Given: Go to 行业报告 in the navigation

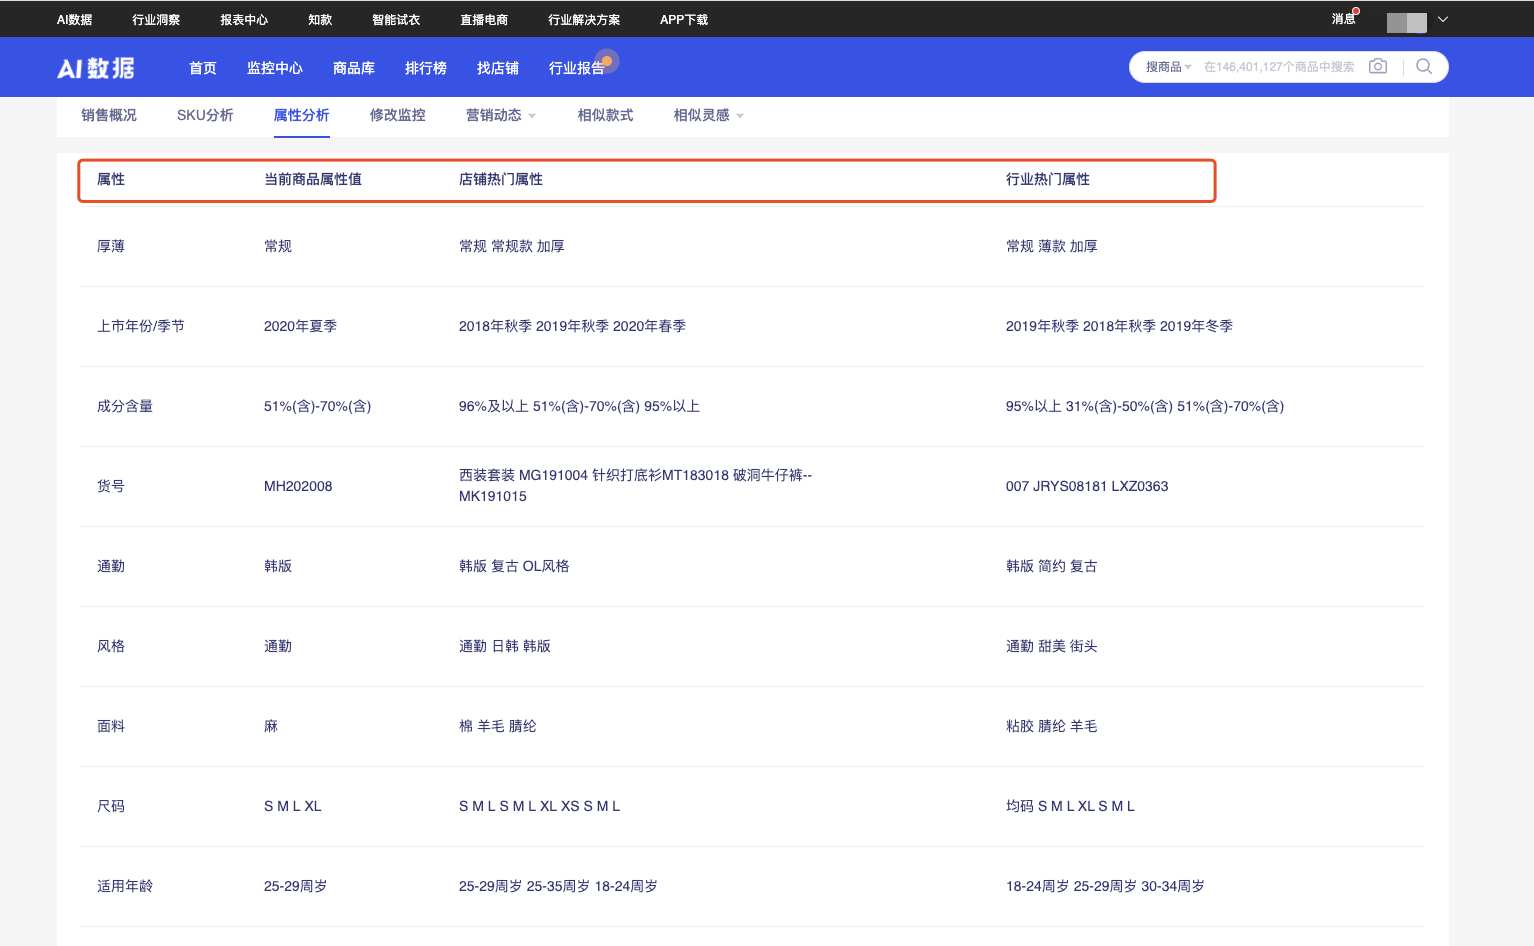Looking at the screenshot, I should coord(577,68).
